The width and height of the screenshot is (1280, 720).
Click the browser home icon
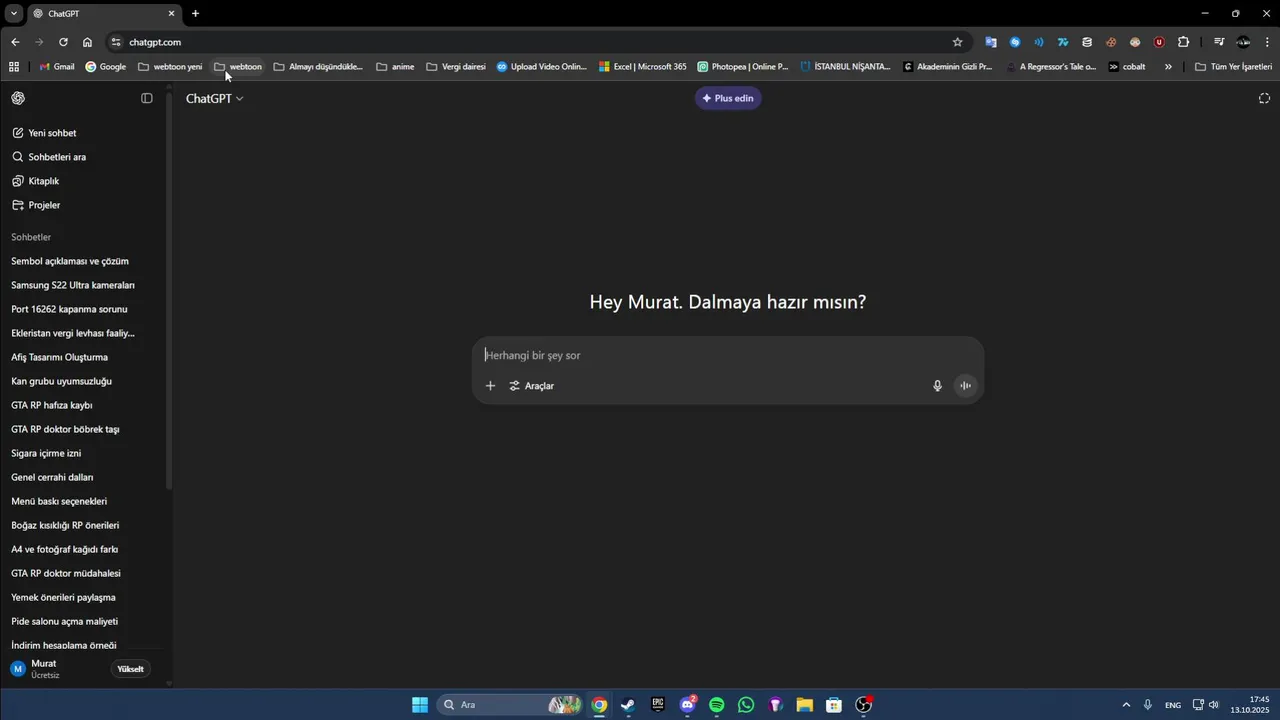[87, 42]
